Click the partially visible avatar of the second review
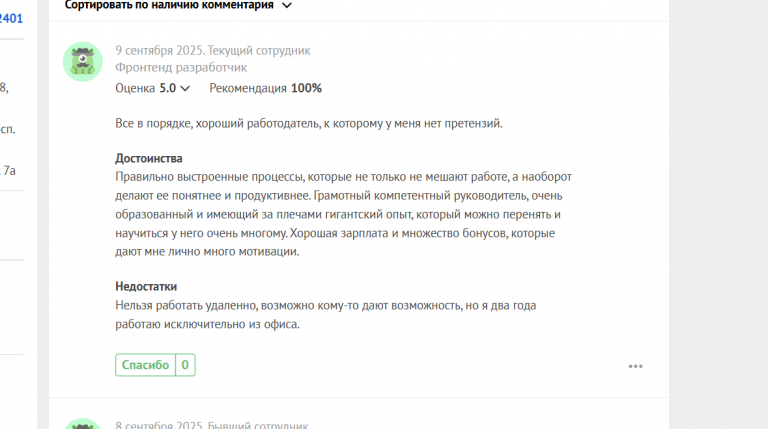 83,424
